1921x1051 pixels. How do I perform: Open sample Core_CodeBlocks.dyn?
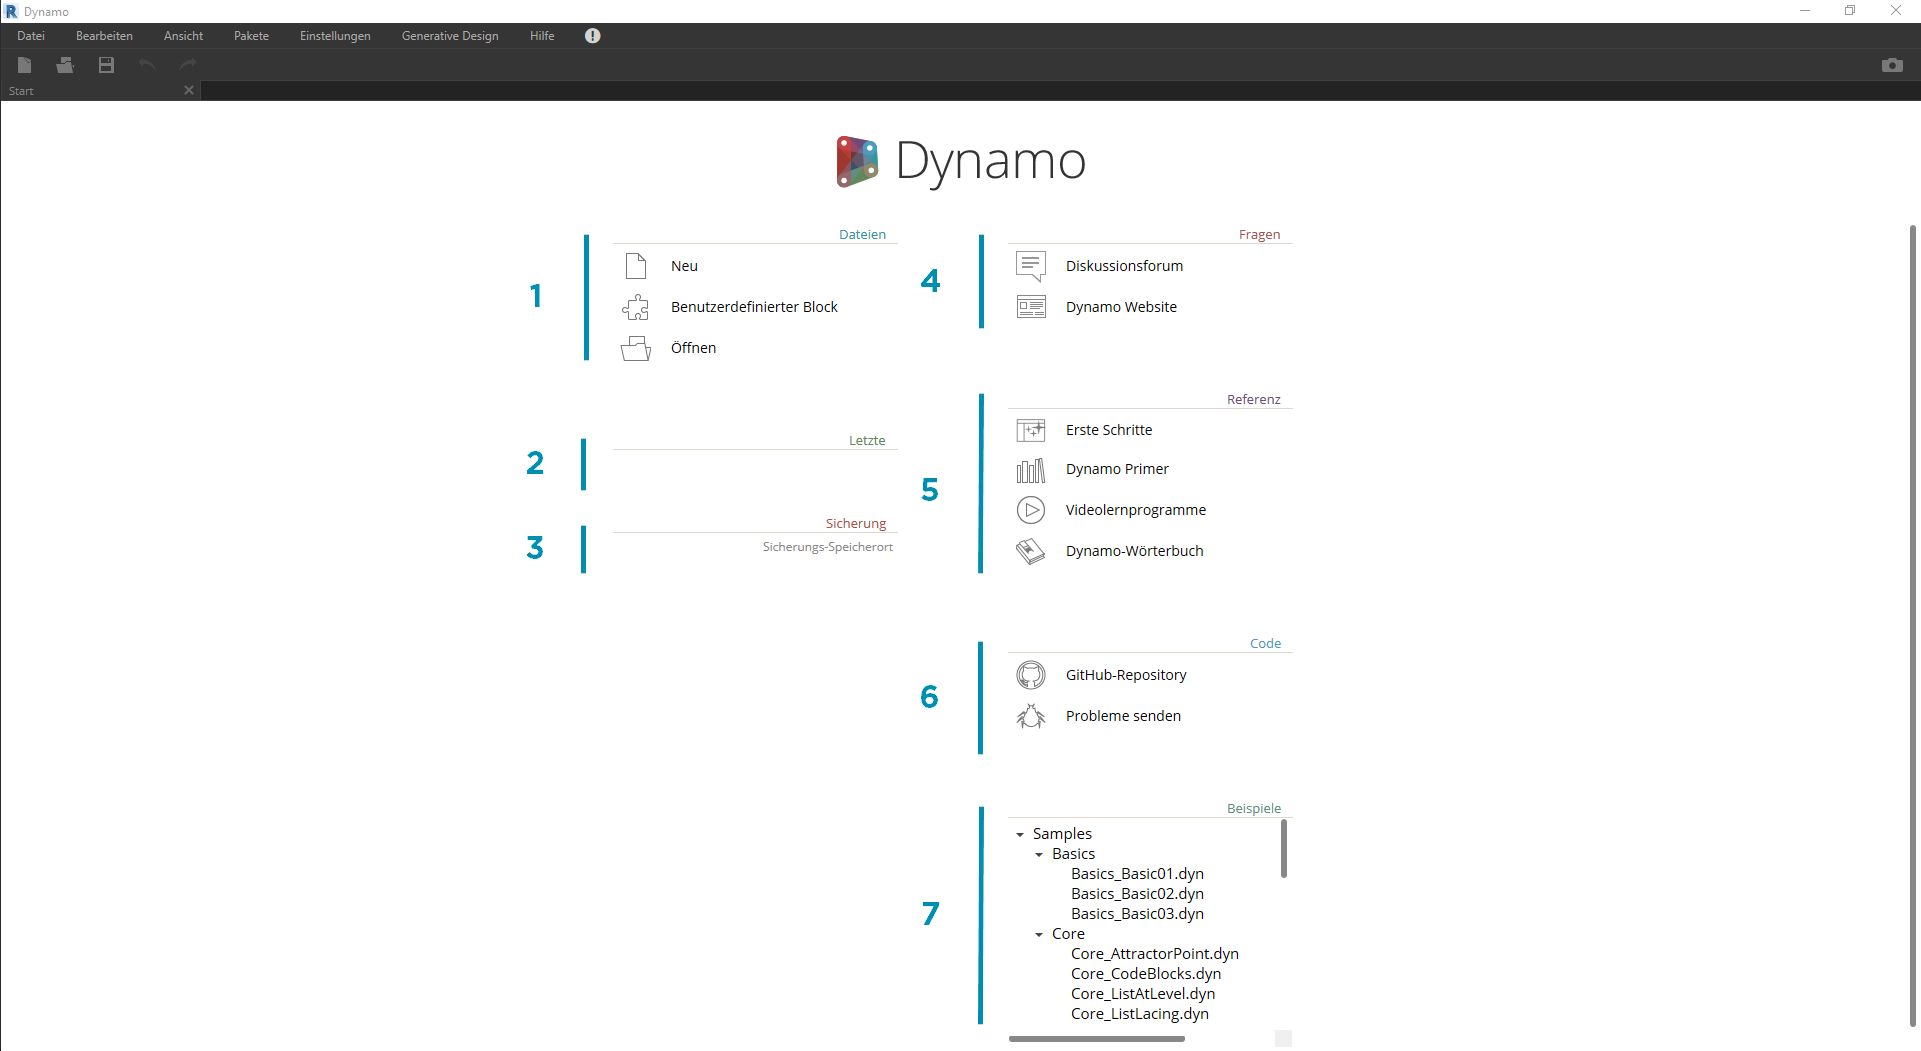pyautogui.click(x=1146, y=974)
